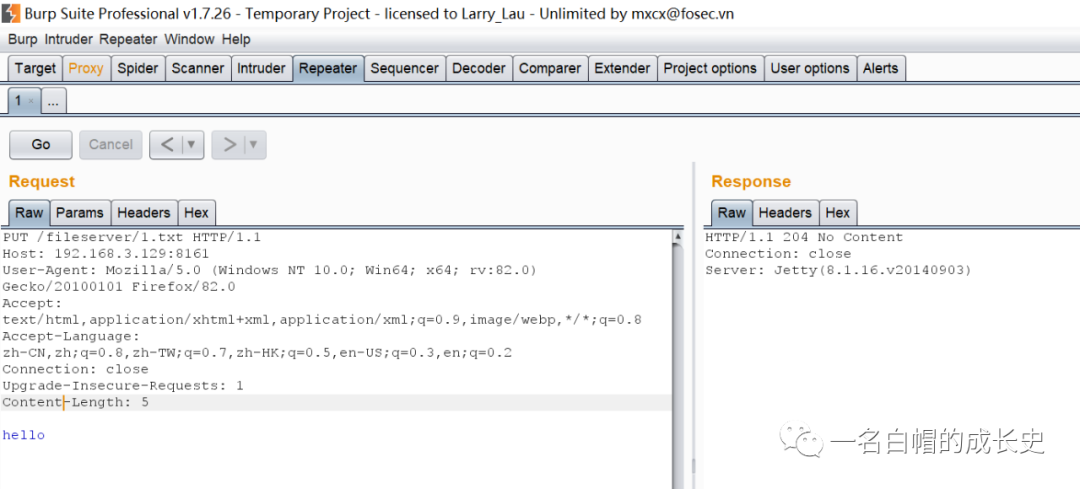
Task: Click the hello request body text
Action: click(x=23, y=435)
